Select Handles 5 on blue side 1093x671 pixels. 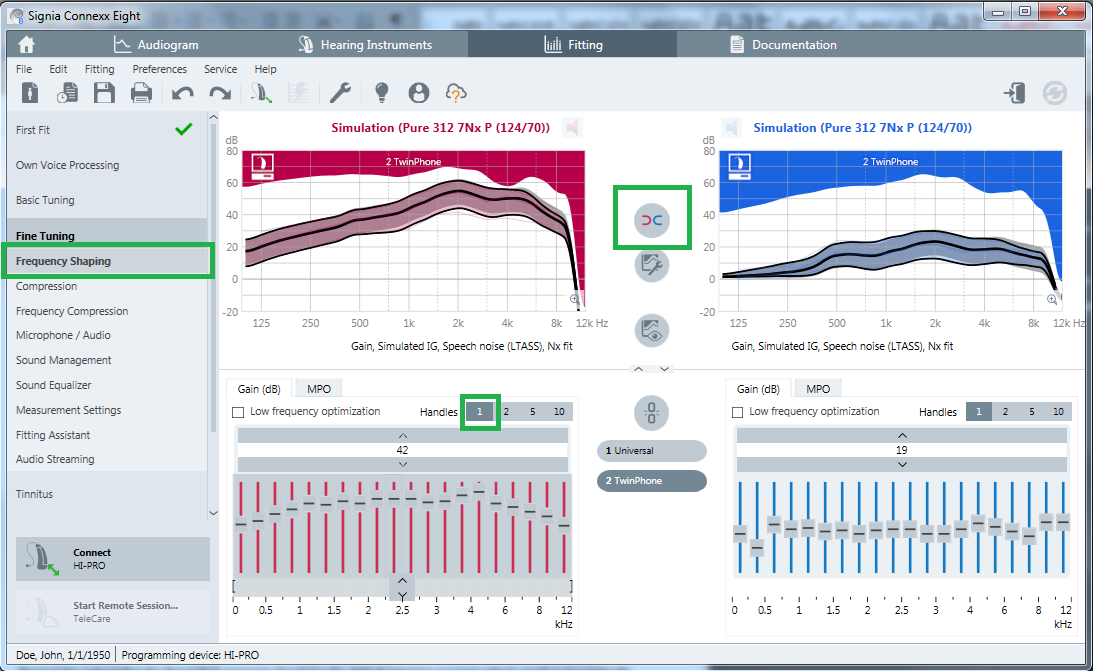[x=1032, y=412]
